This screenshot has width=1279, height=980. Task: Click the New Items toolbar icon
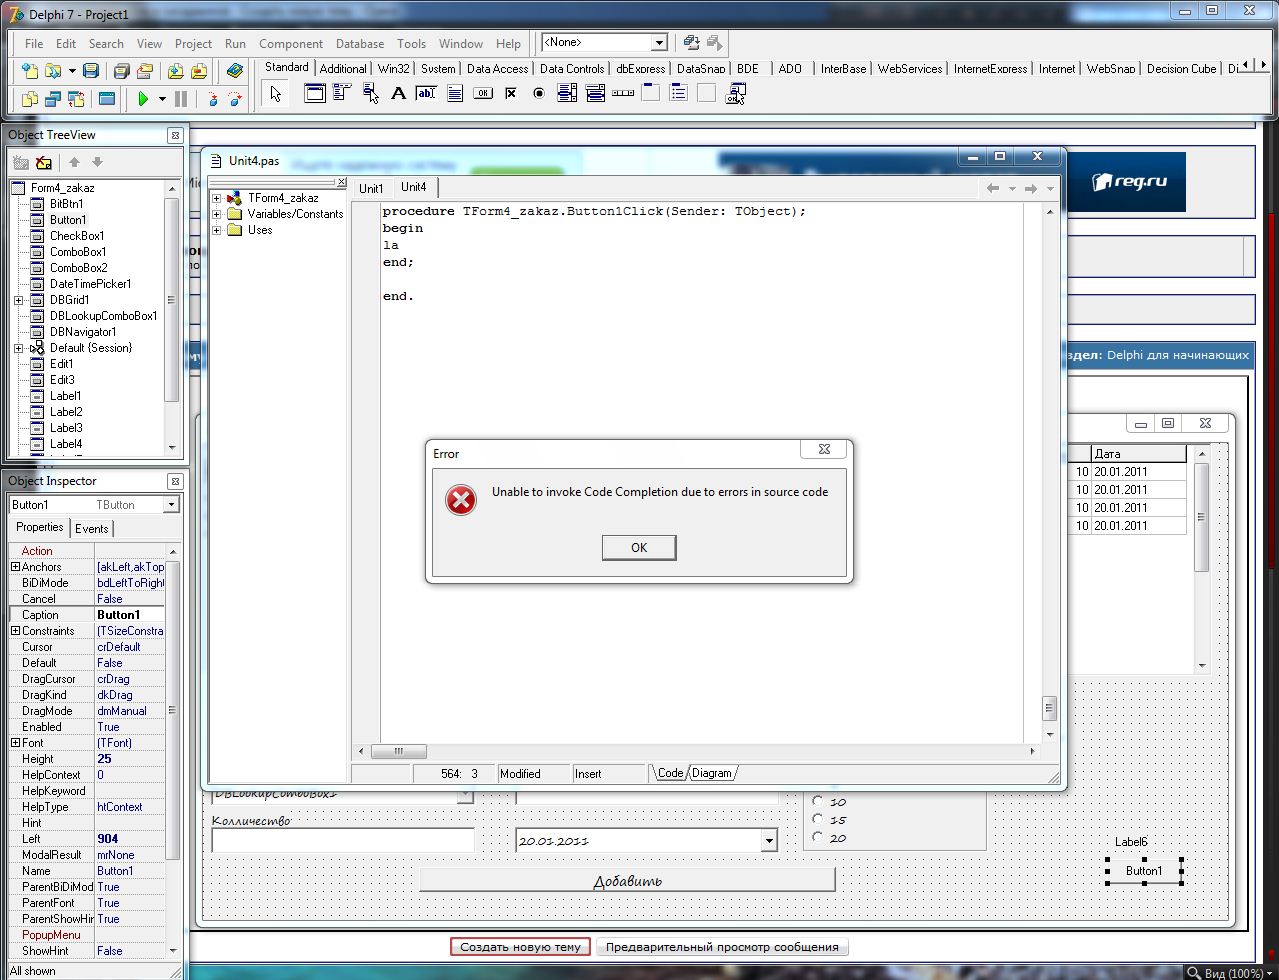[x=29, y=71]
